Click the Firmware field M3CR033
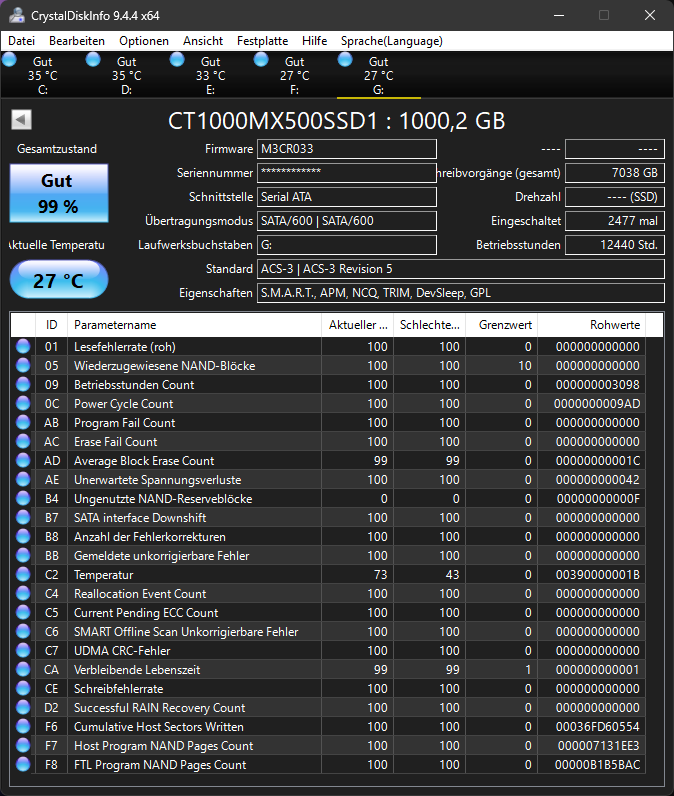 (347, 149)
